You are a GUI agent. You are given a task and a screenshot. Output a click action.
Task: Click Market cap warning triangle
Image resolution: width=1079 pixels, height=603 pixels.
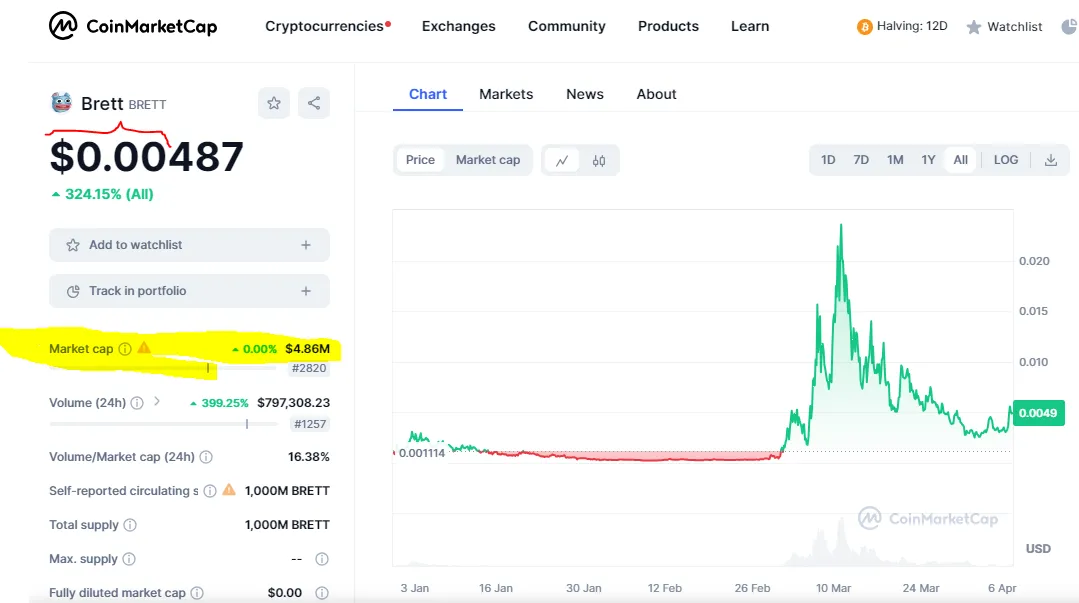point(144,348)
